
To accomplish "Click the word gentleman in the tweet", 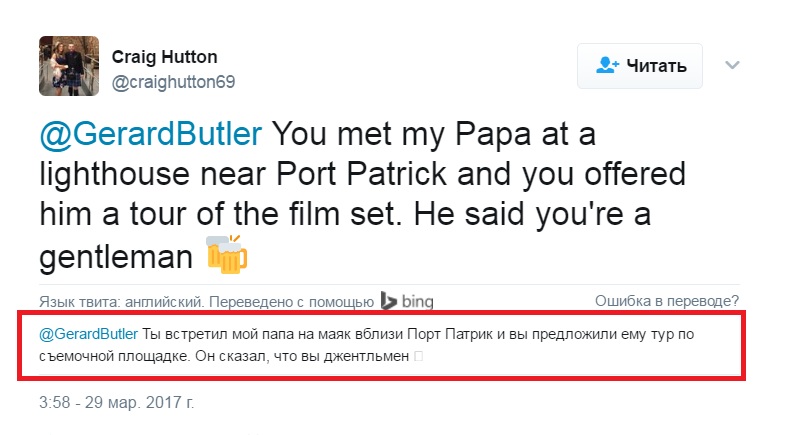I will click(x=114, y=257).
